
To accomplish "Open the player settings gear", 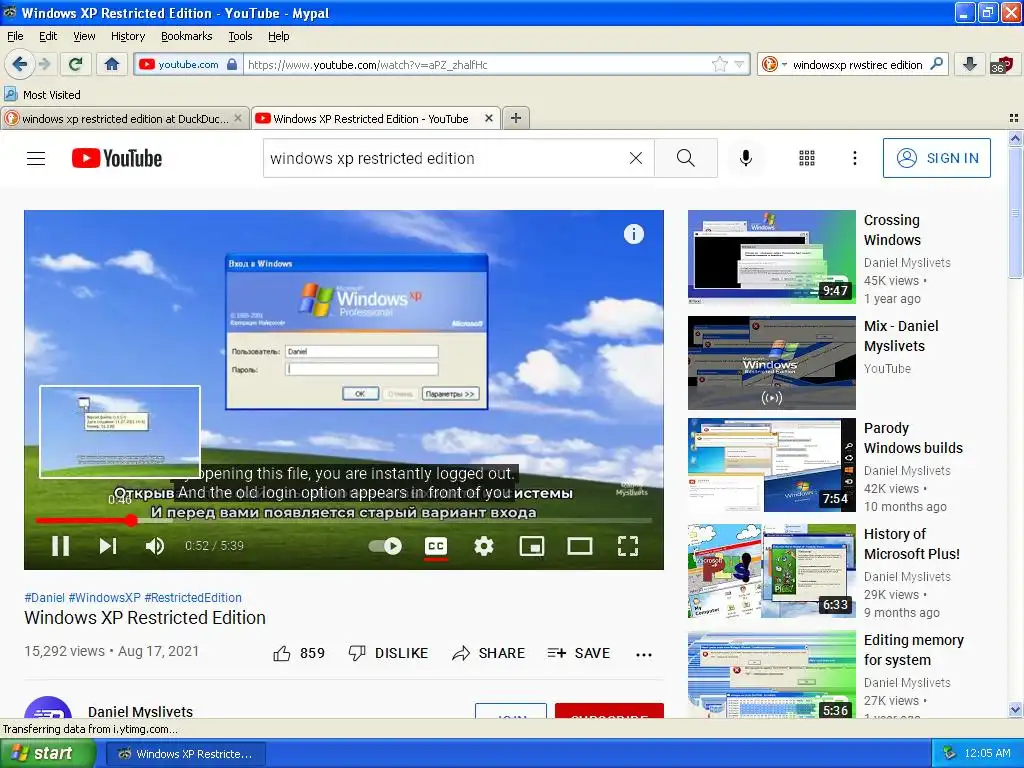I will pyautogui.click(x=484, y=546).
